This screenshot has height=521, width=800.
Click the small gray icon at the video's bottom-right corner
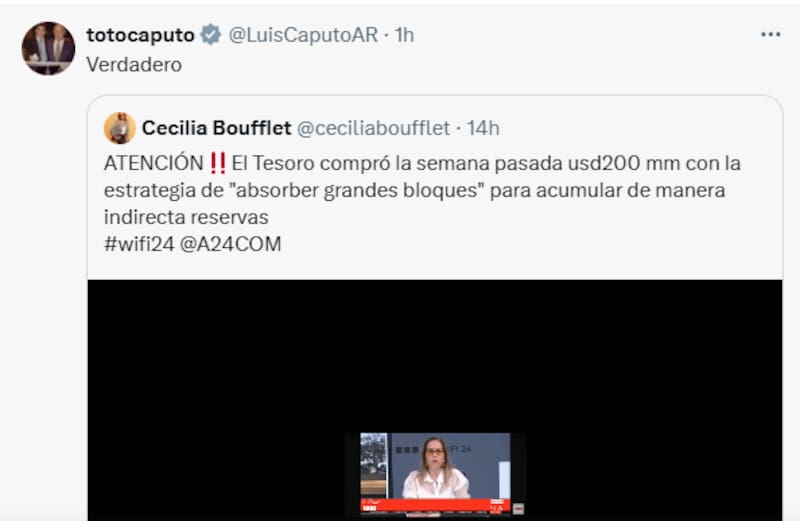pyautogui.click(x=518, y=508)
